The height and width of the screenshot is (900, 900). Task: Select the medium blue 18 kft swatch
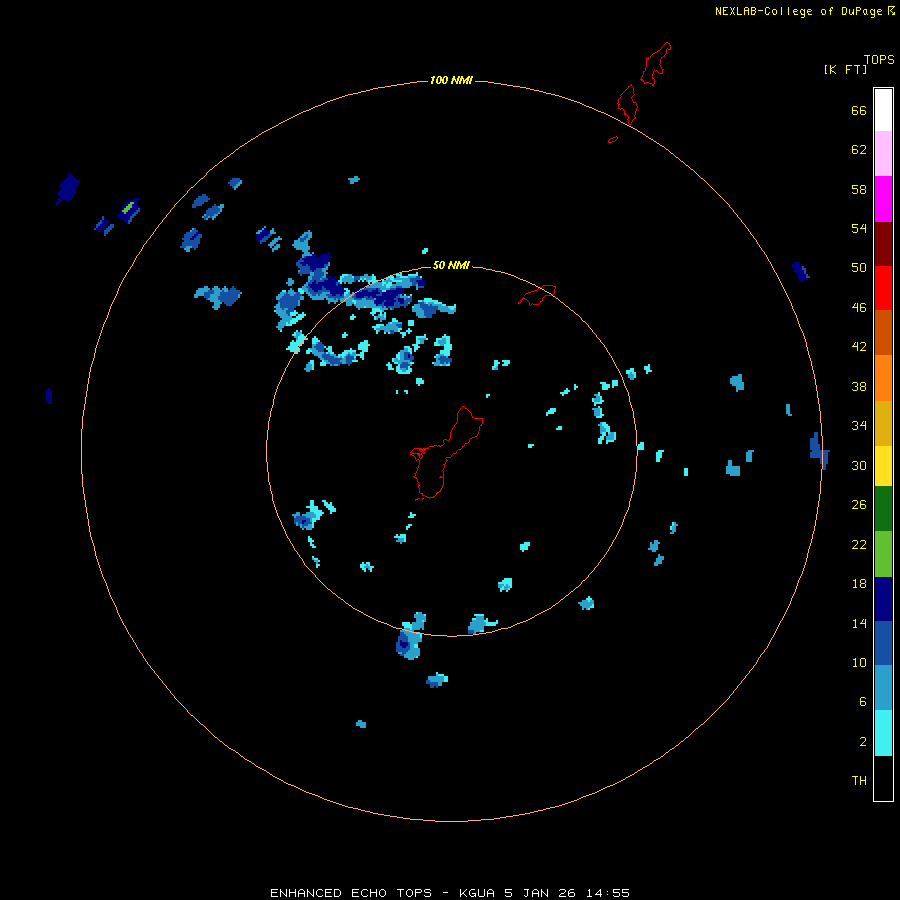883,643
